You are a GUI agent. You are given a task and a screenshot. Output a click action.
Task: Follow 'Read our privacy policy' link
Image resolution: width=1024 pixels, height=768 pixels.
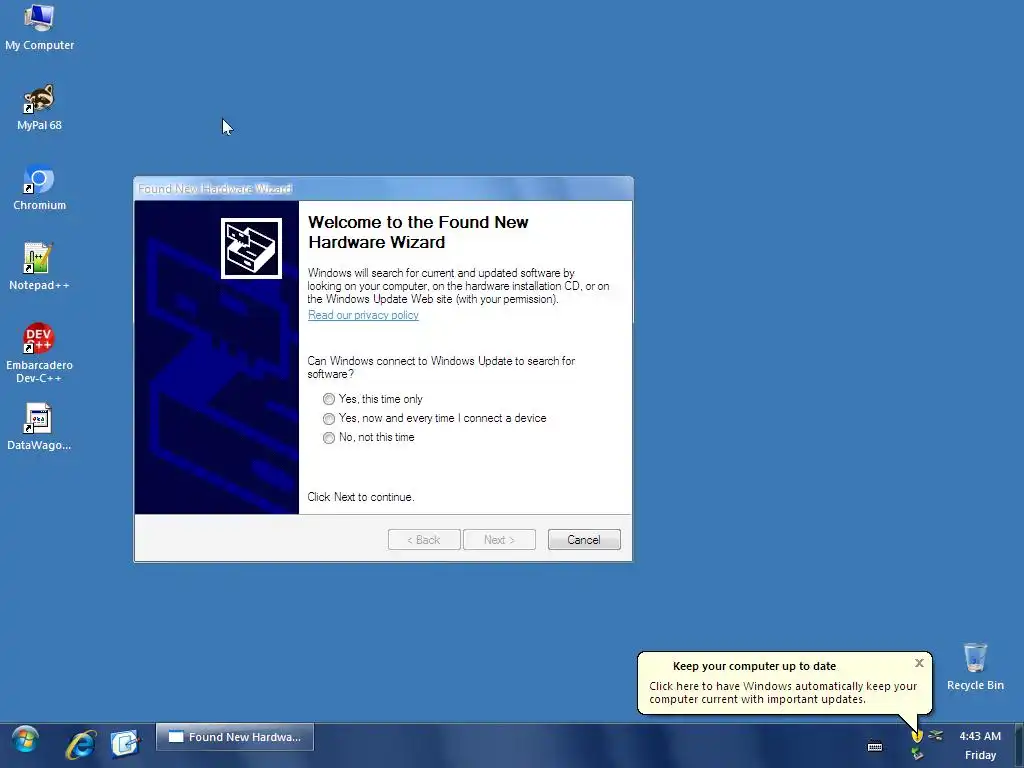coord(363,315)
